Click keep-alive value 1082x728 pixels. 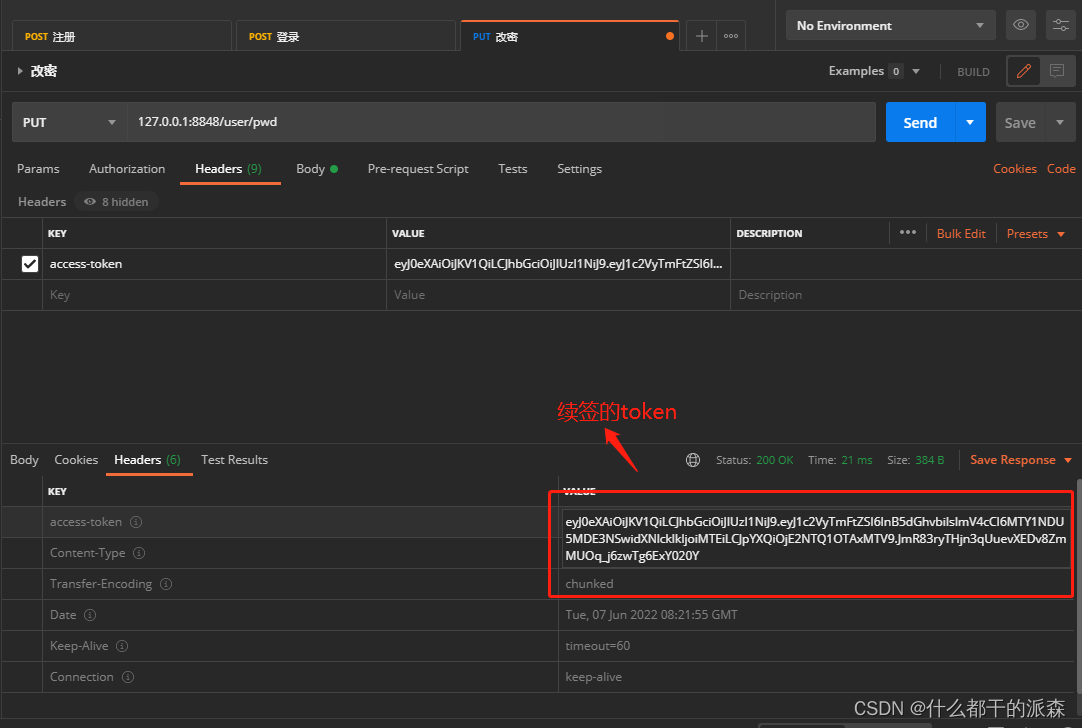point(593,677)
